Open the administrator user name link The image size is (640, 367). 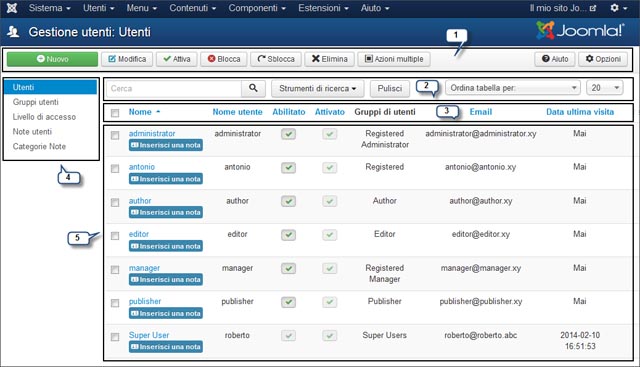(x=152, y=133)
